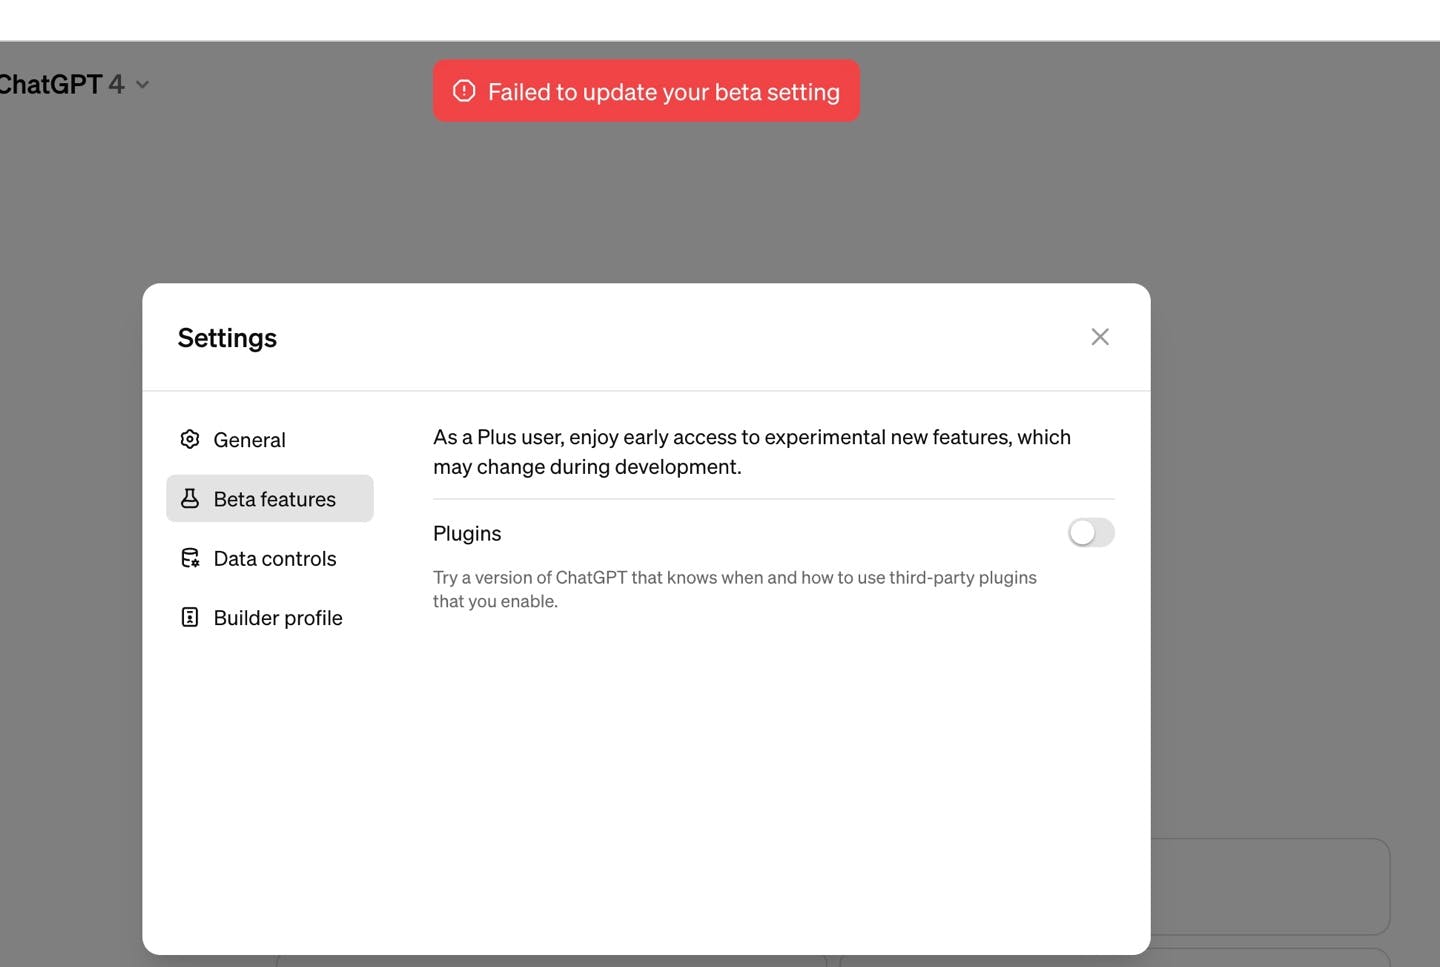The image size is (1440, 967).
Task: Click the warning icon in the error toast
Action: click(x=464, y=91)
